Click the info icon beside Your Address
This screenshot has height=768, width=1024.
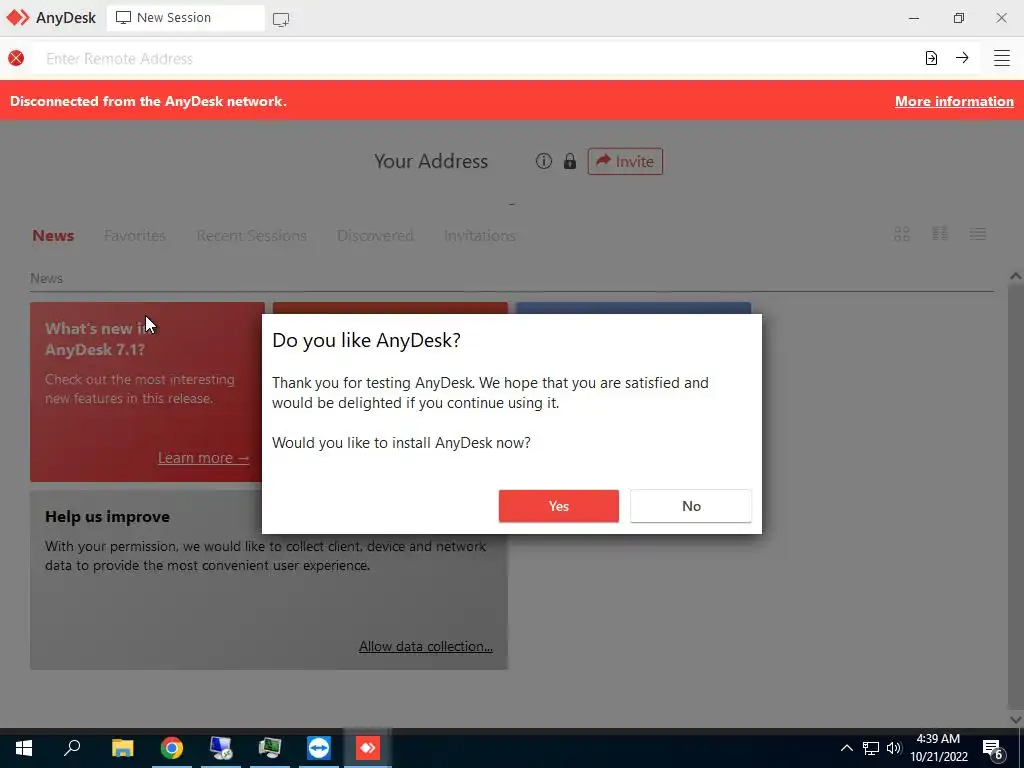[543, 161]
